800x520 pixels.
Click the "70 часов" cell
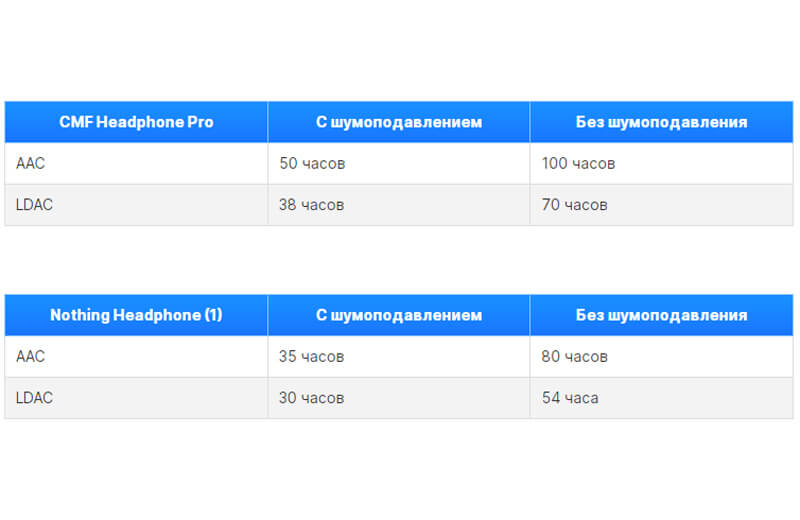point(574,205)
